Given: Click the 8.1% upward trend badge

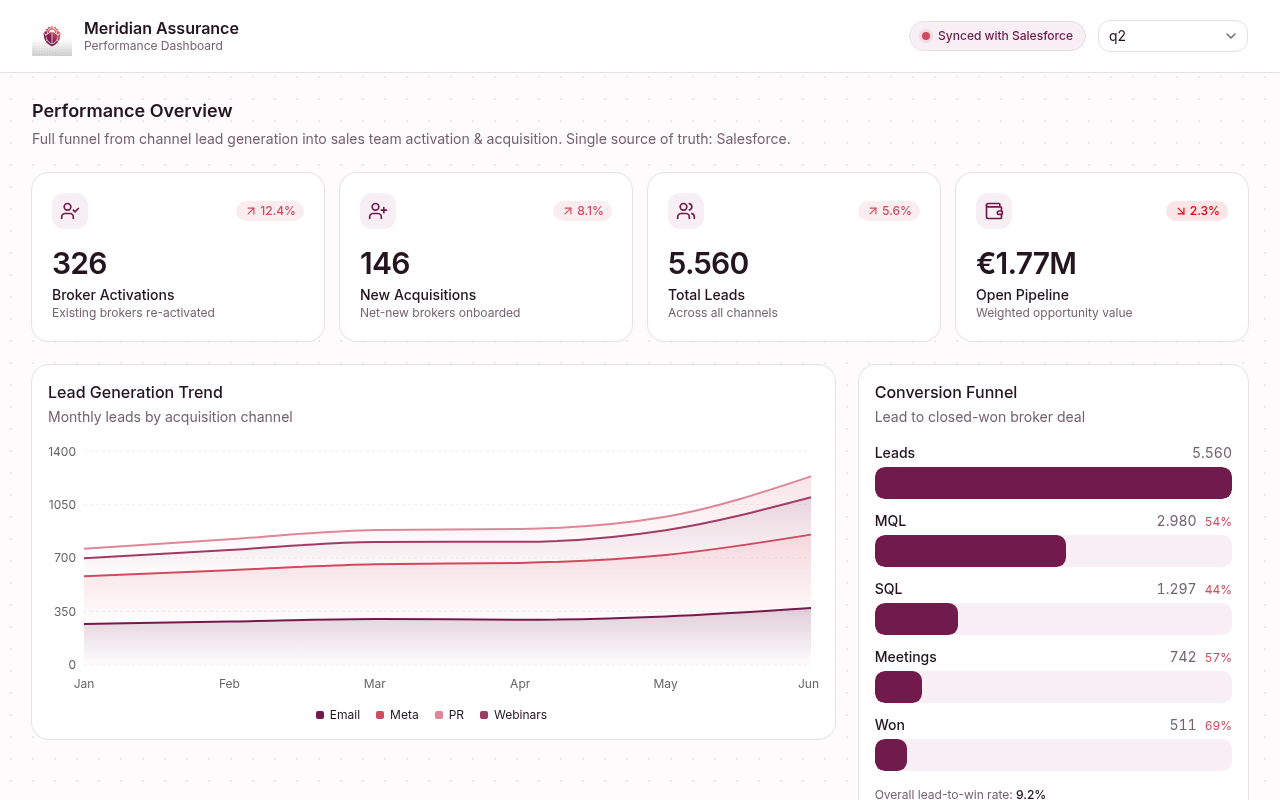Looking at the screenshot, I should coord(582,211).
